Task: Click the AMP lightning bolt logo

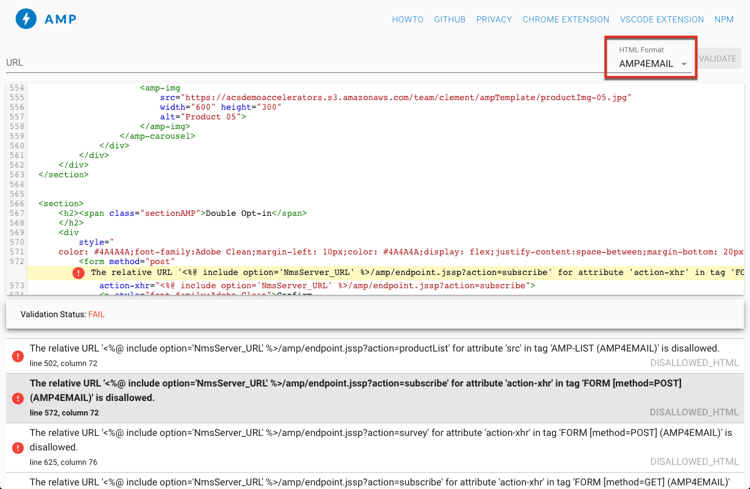Action: coord(26,19)
